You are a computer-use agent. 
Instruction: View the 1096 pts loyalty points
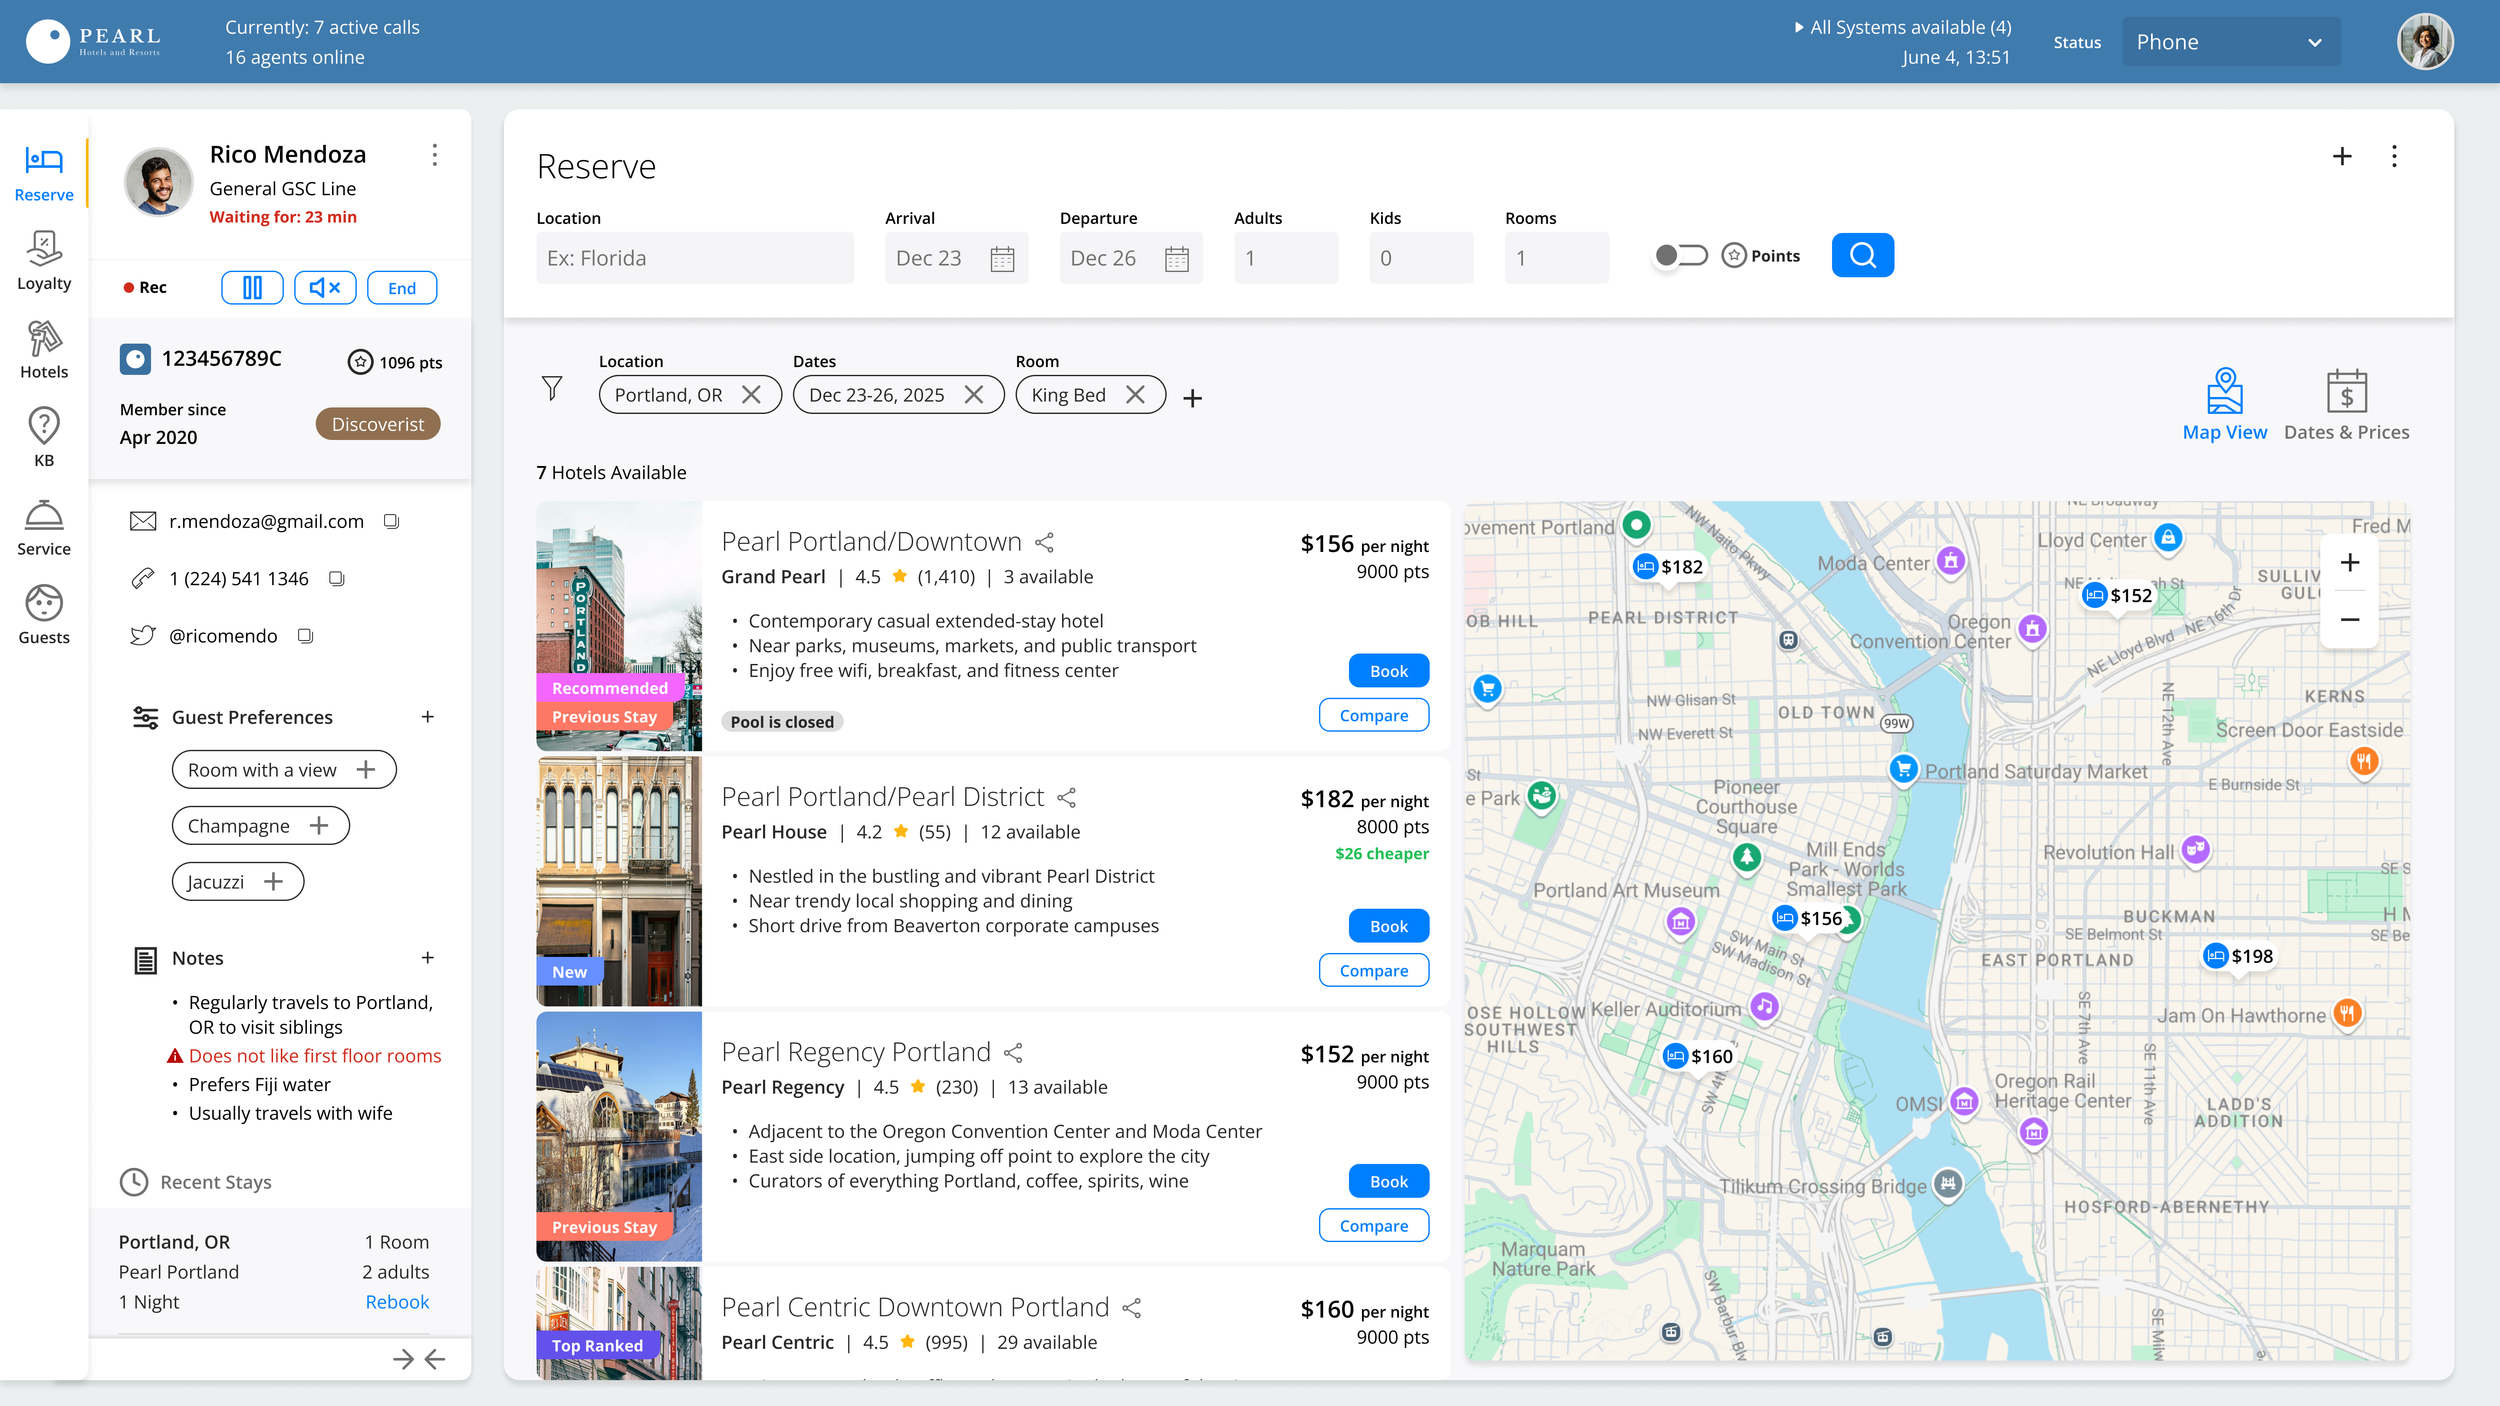pos(395,362)
